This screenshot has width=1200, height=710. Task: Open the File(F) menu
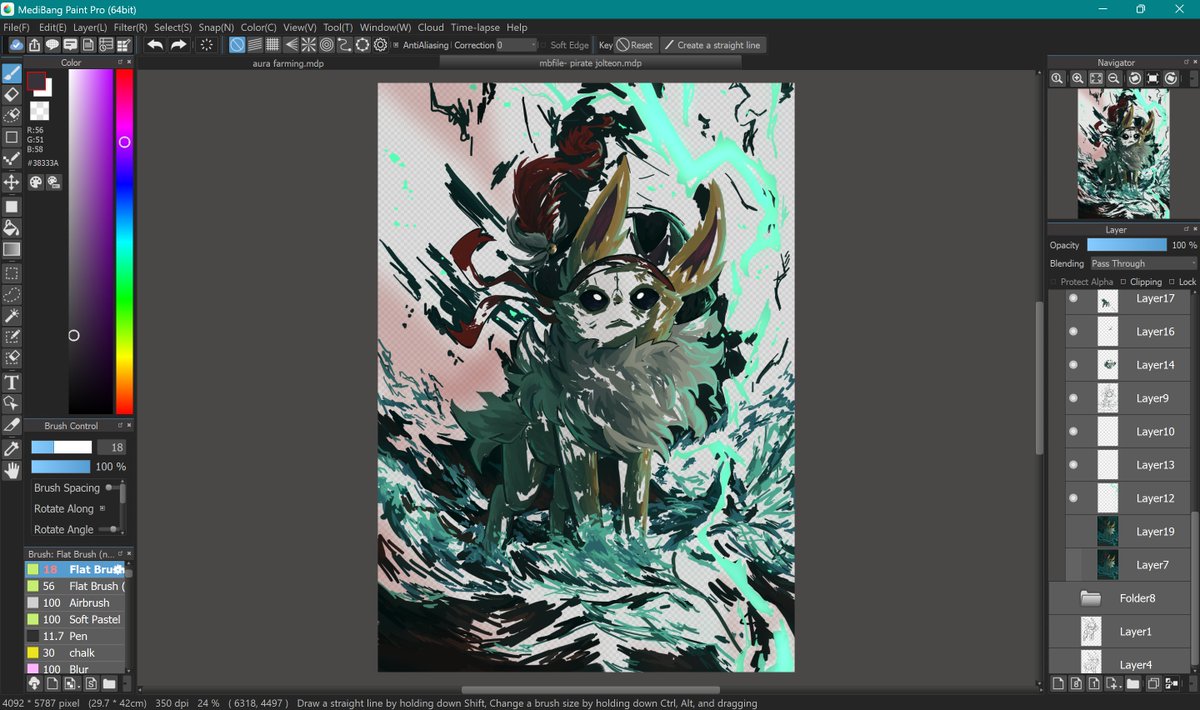click(x=16, y=27)
